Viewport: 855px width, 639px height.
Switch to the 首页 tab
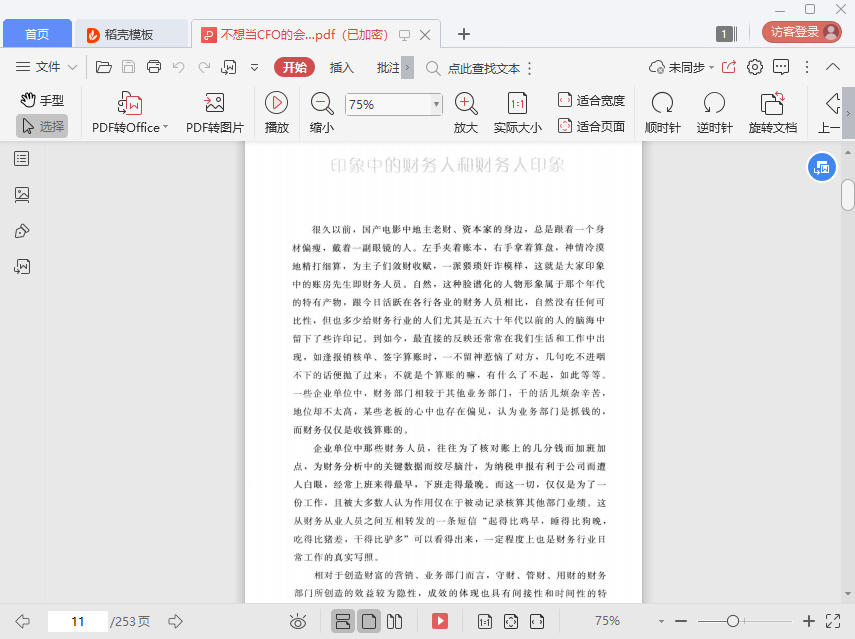click(x=37, y=34)
